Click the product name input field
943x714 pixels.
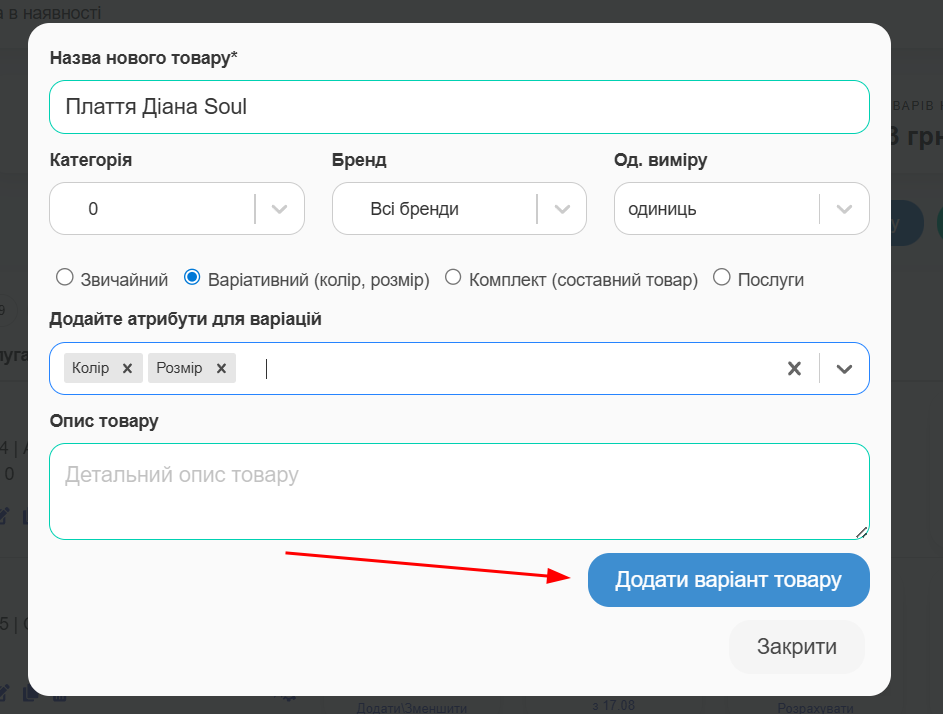coord(458,107)
